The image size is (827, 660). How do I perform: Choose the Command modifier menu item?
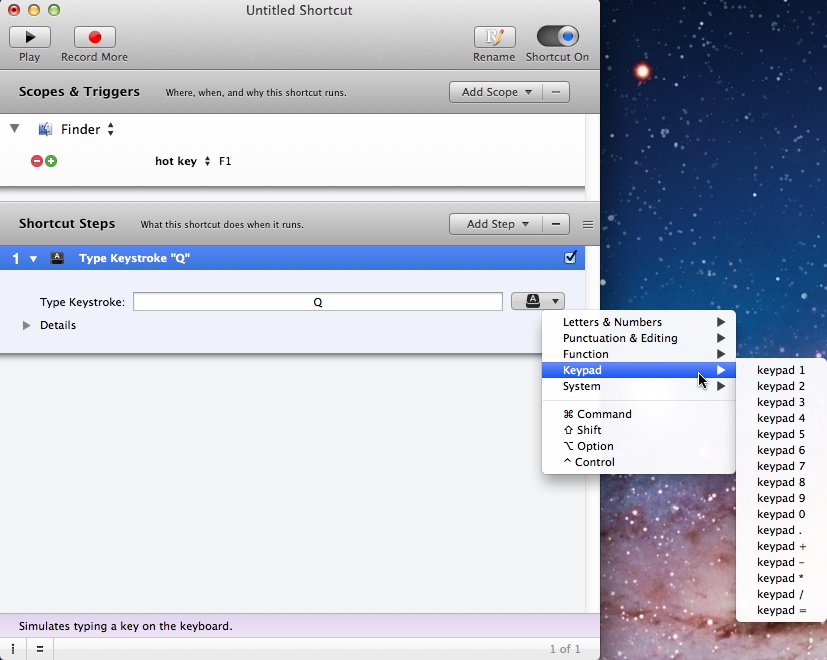[597, 414]
